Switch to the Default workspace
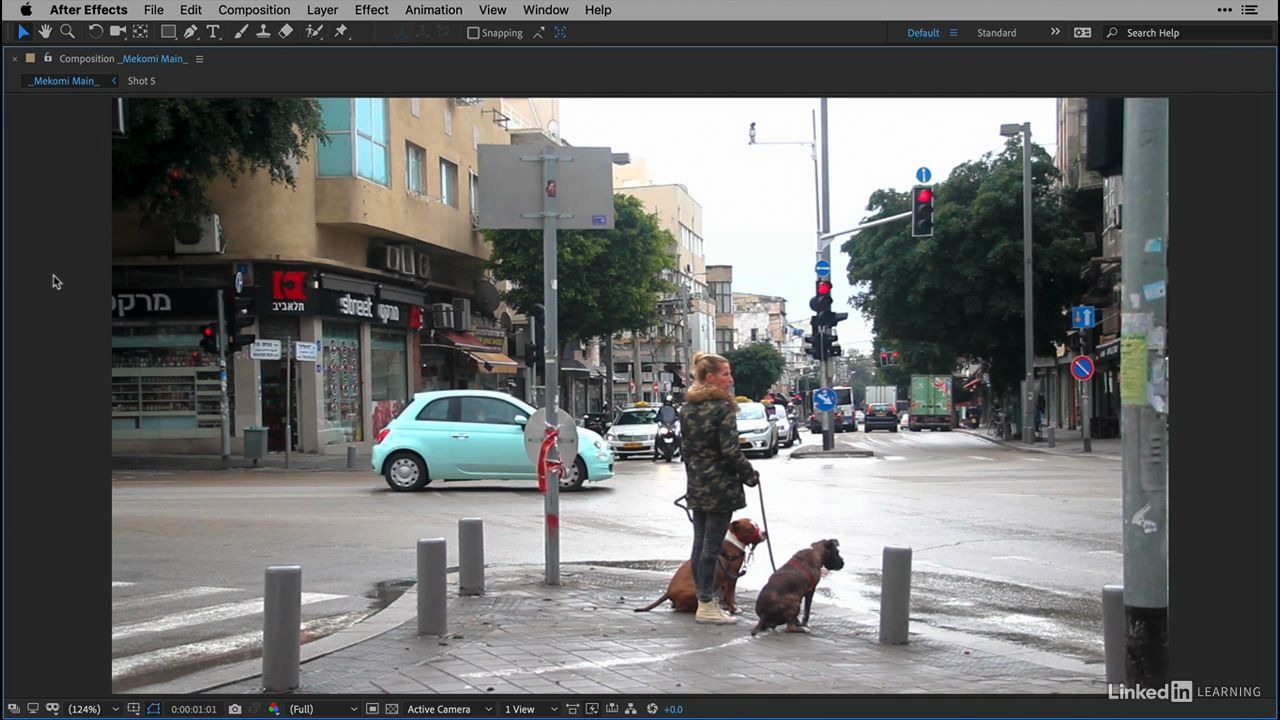Screen dimensions: 1280x720 [x=923, y=33]
